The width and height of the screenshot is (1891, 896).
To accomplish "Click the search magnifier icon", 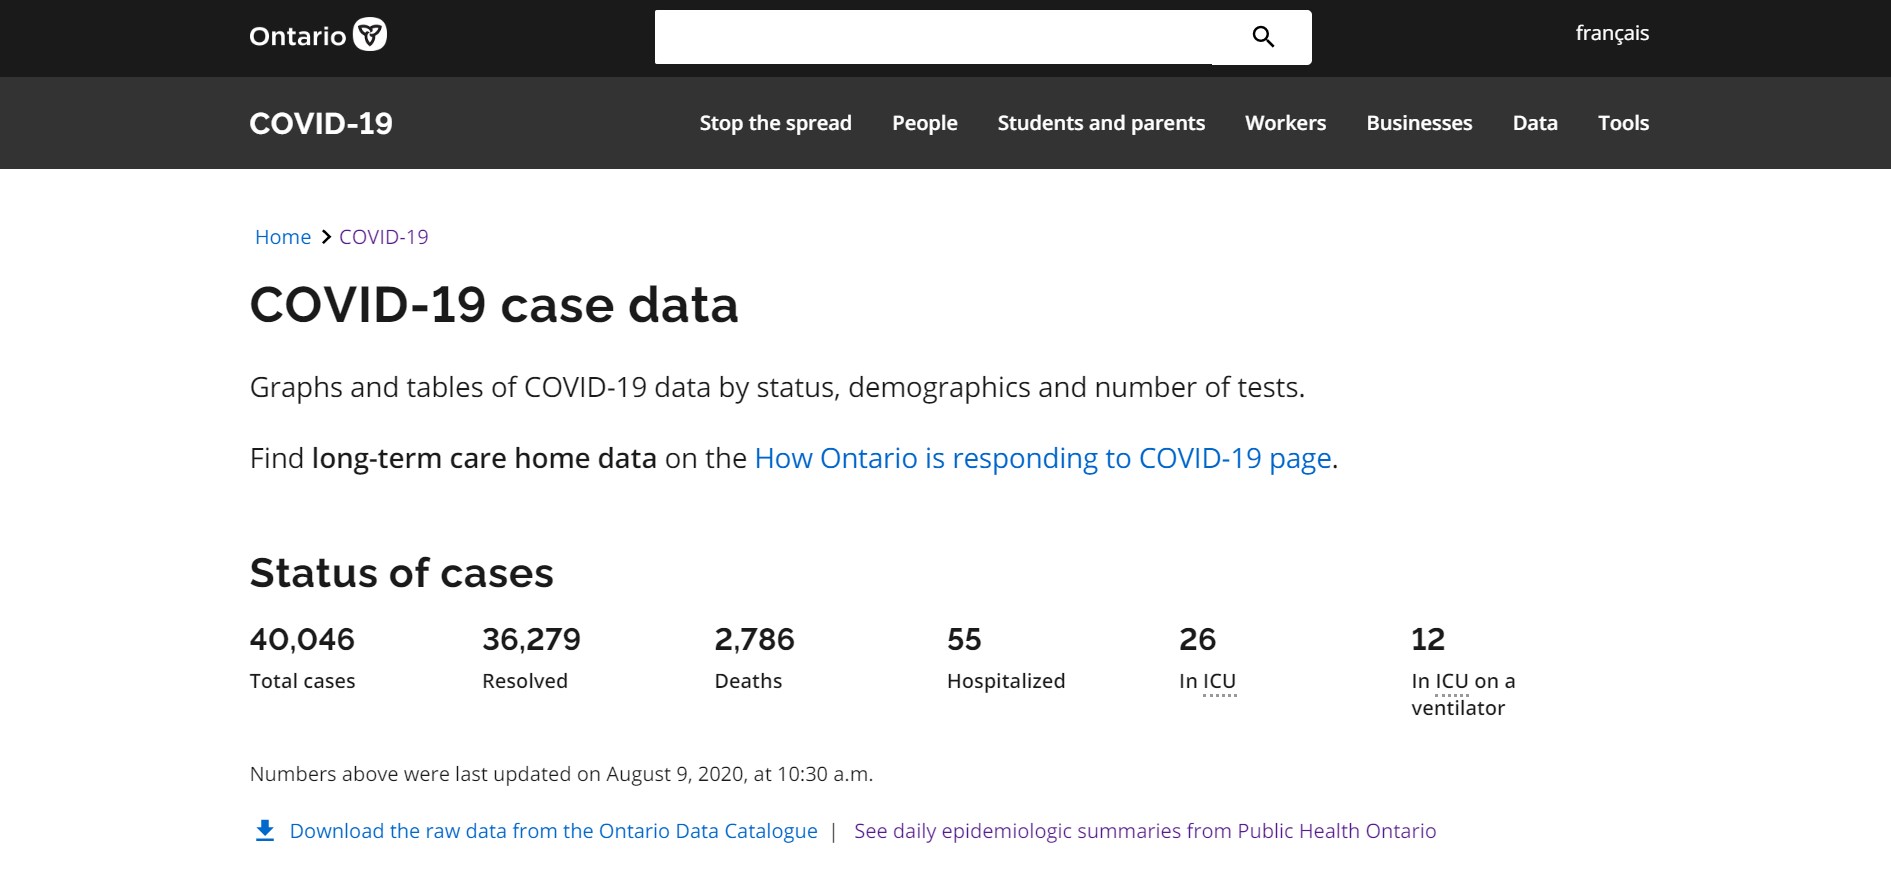I will click(x=1262, y=37).
